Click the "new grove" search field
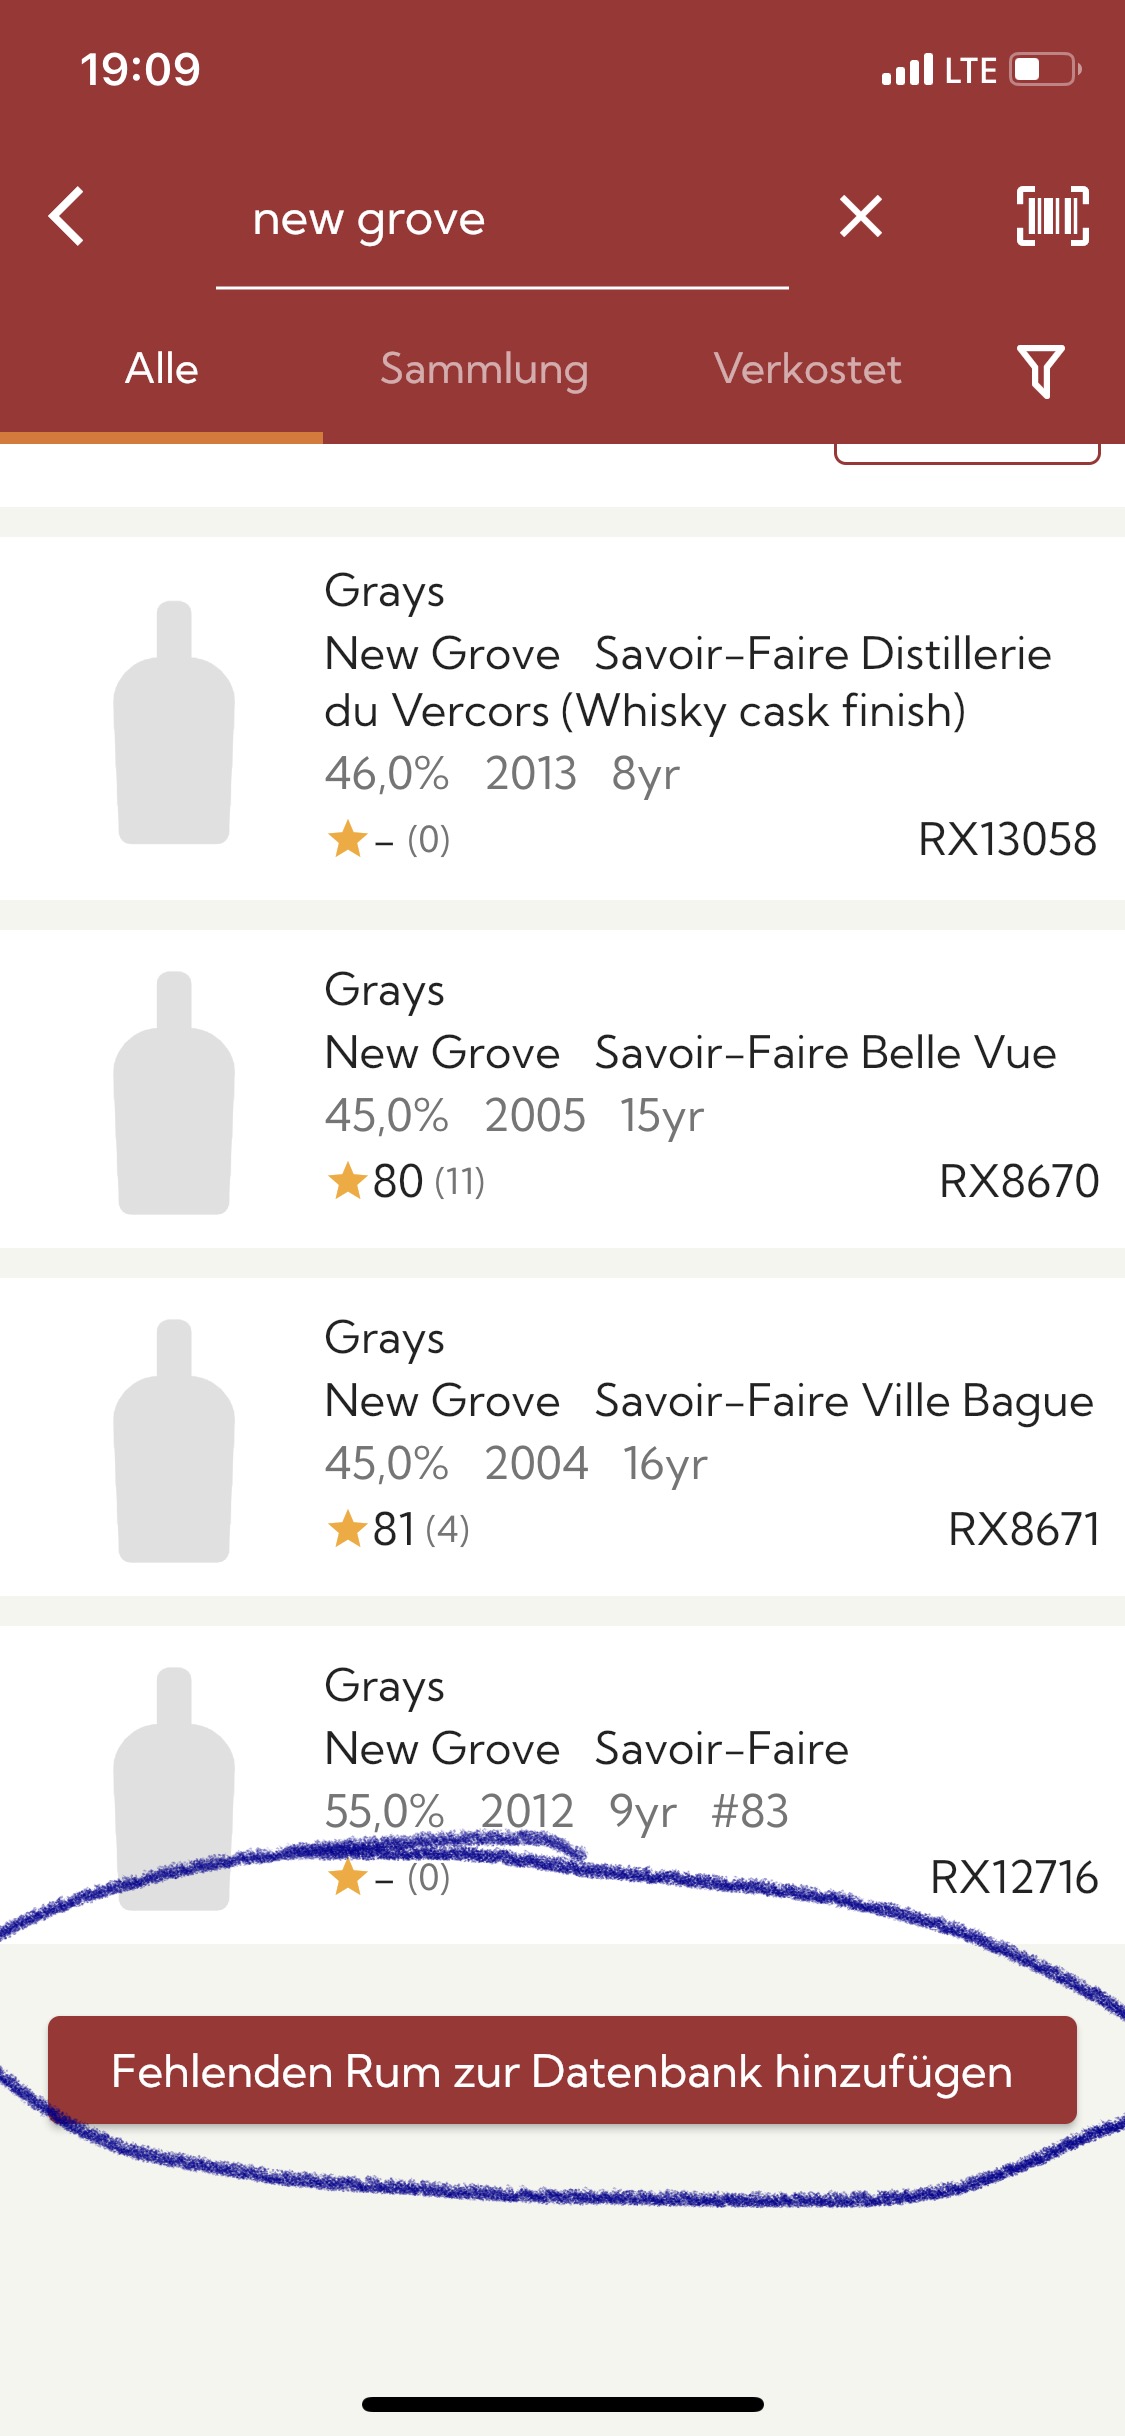The image size is (1125, 2436). (x=502, y=220)
